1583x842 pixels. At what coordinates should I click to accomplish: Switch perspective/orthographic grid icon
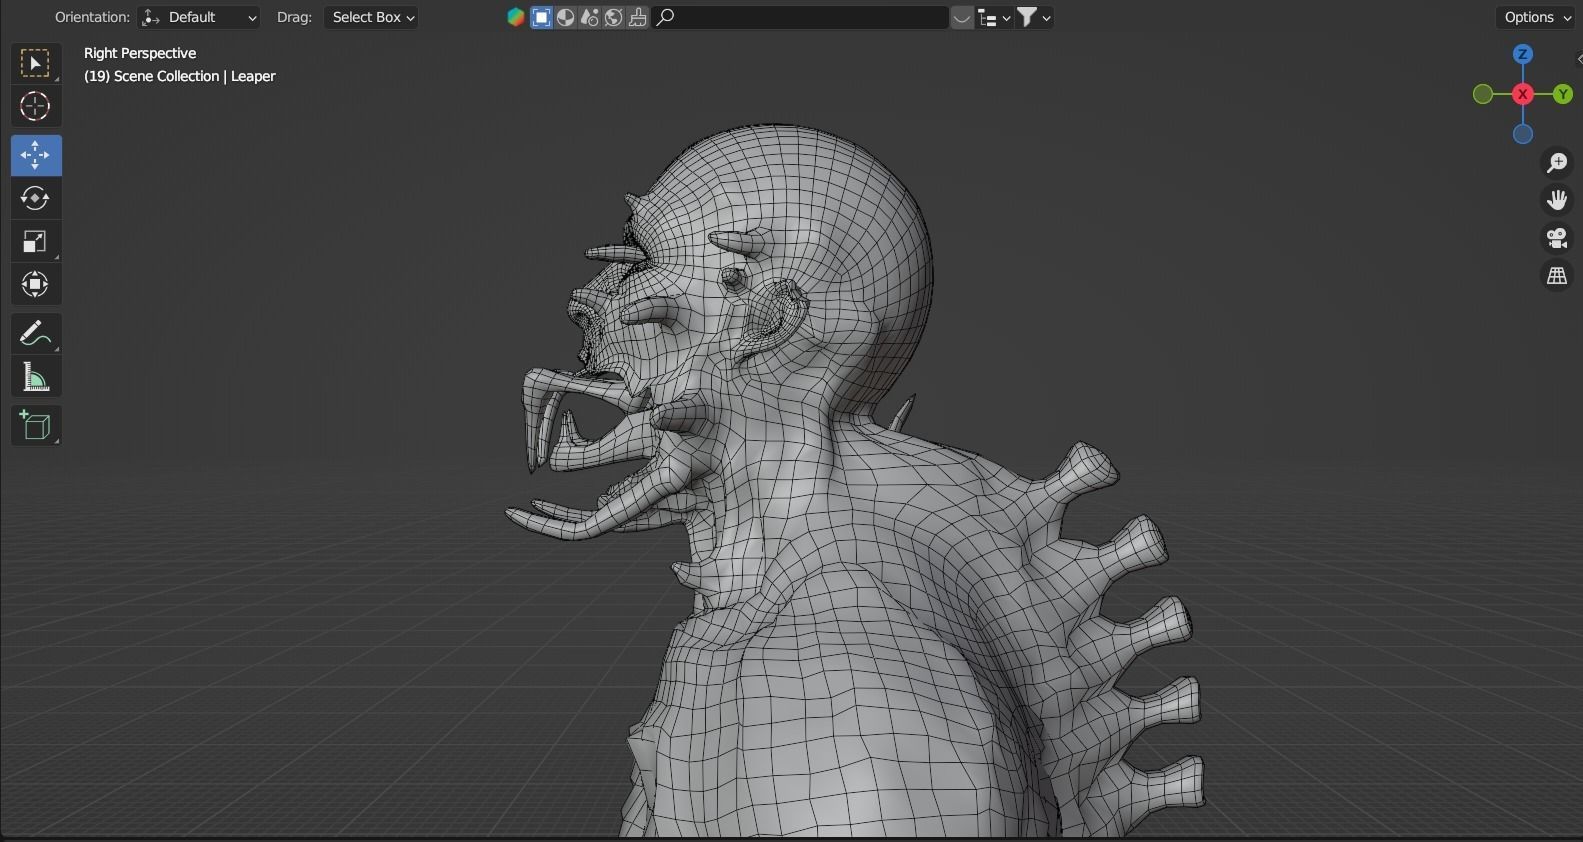[1557, 276]
